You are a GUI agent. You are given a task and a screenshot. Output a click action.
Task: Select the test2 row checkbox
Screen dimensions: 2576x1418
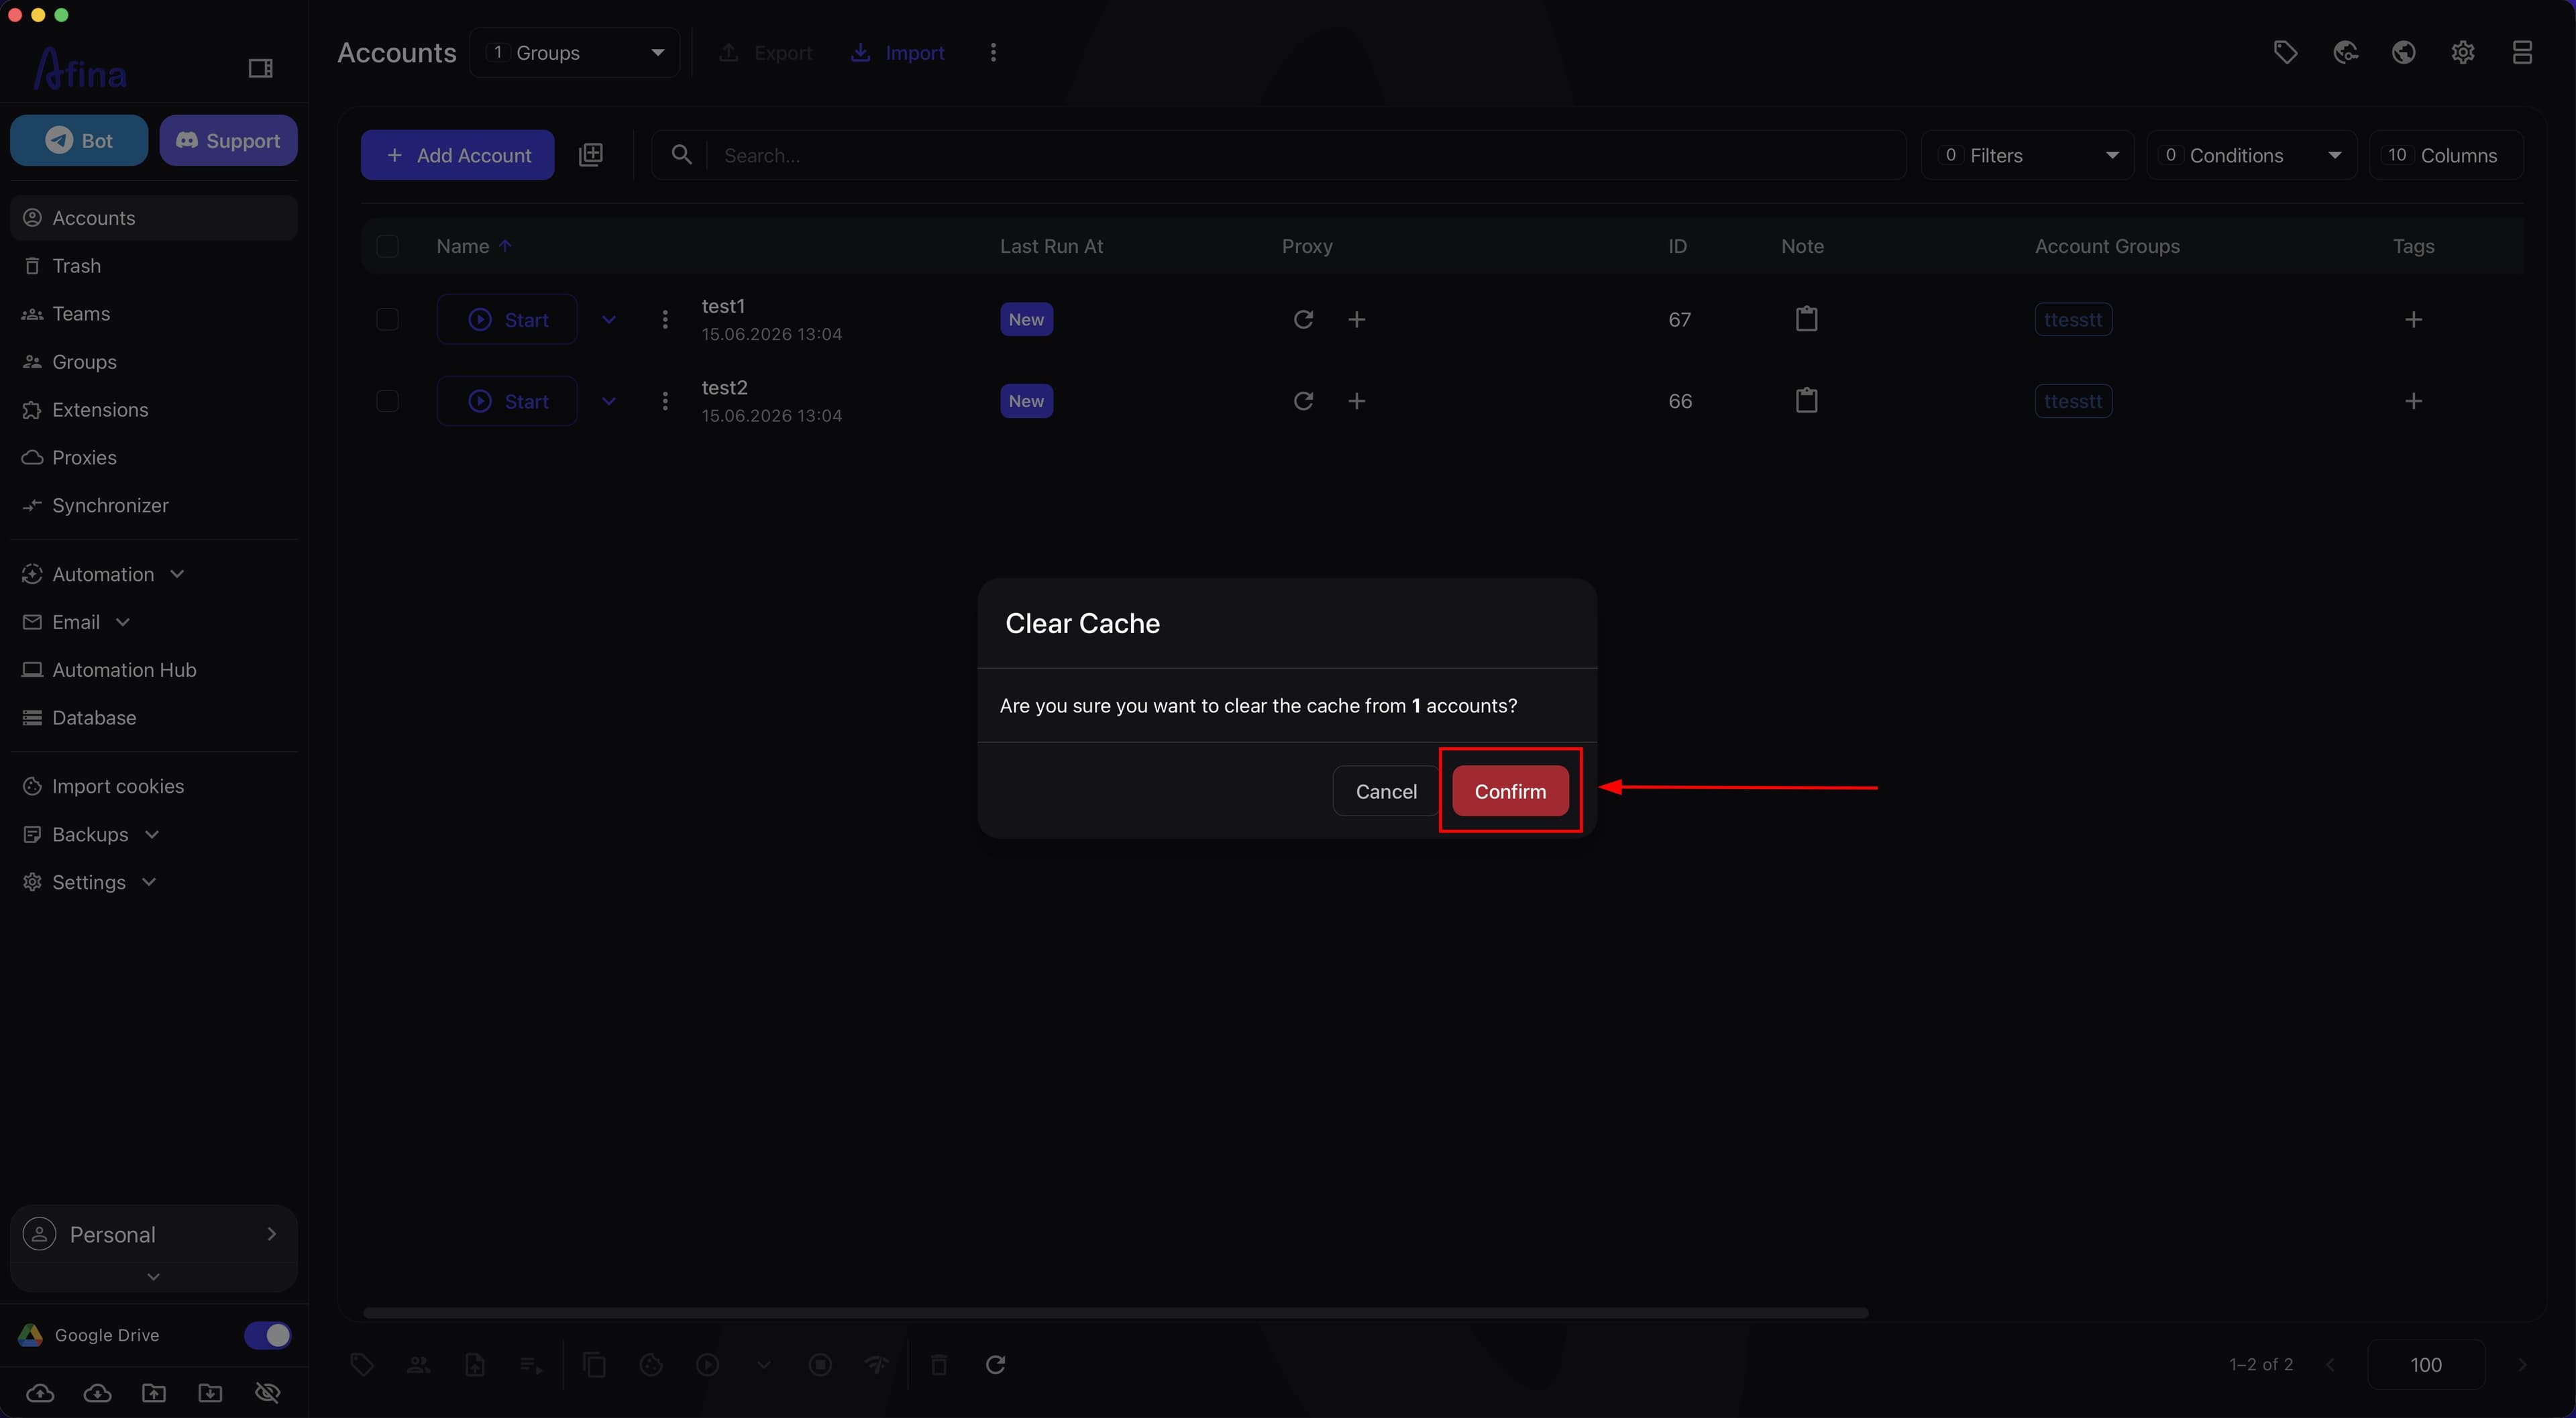pos(387,401)
